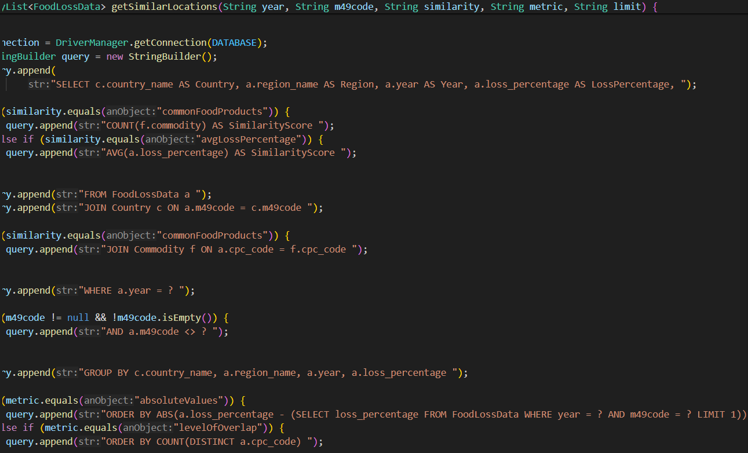Click the method name getSimilarLocations
The height and width of the screenshot is (453, 748).
164,7
